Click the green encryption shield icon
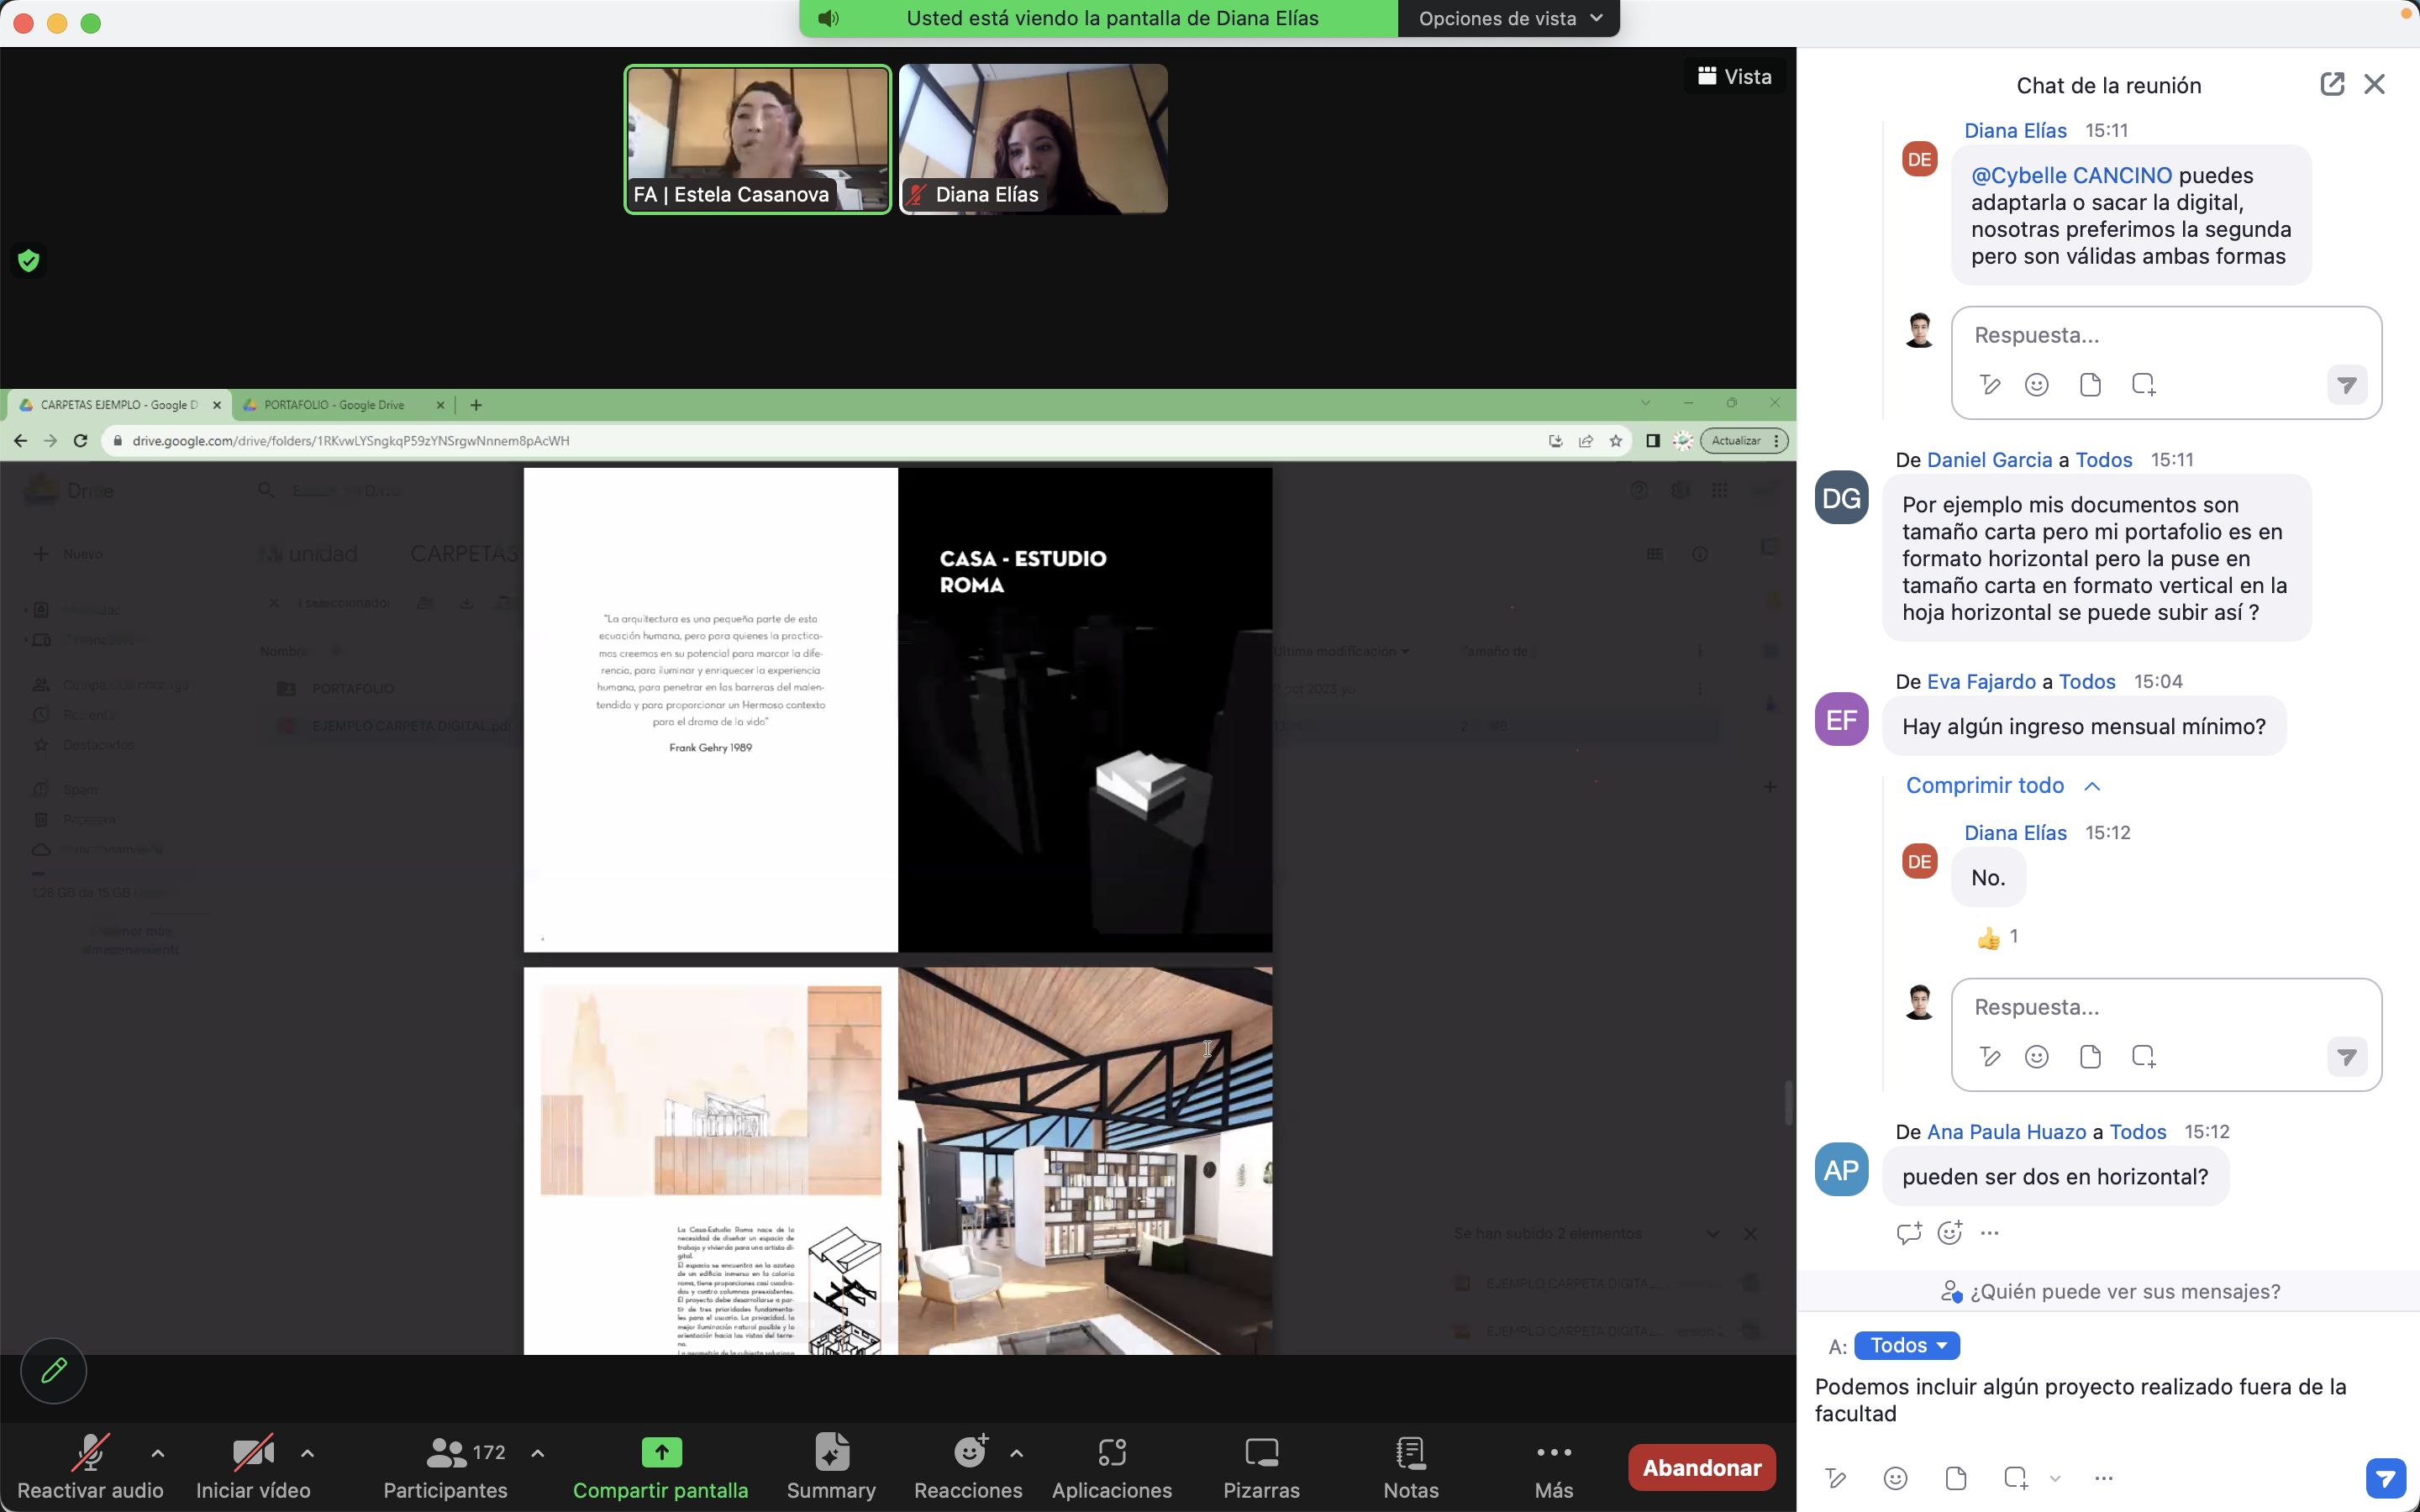 (29, 261)
